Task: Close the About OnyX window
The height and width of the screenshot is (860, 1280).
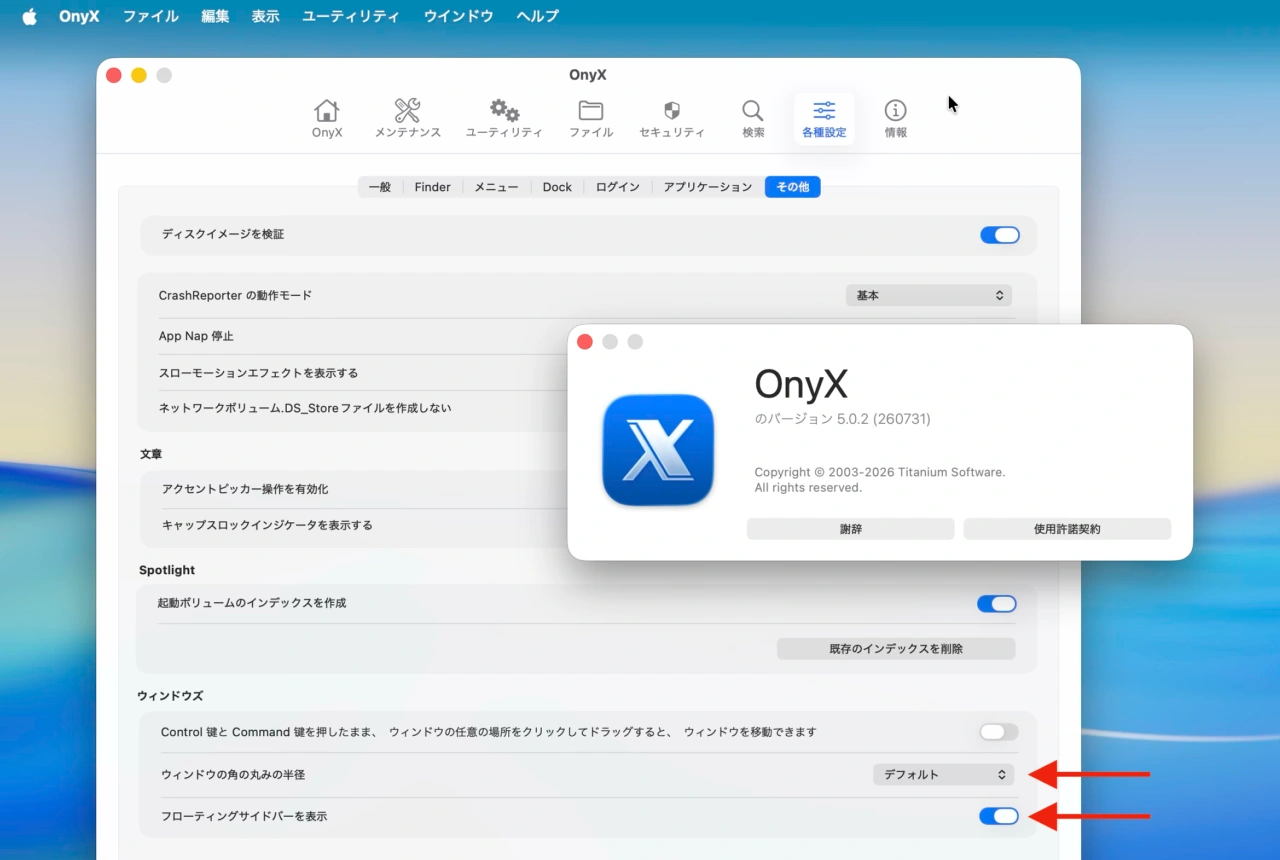Action: pos(585,342)
